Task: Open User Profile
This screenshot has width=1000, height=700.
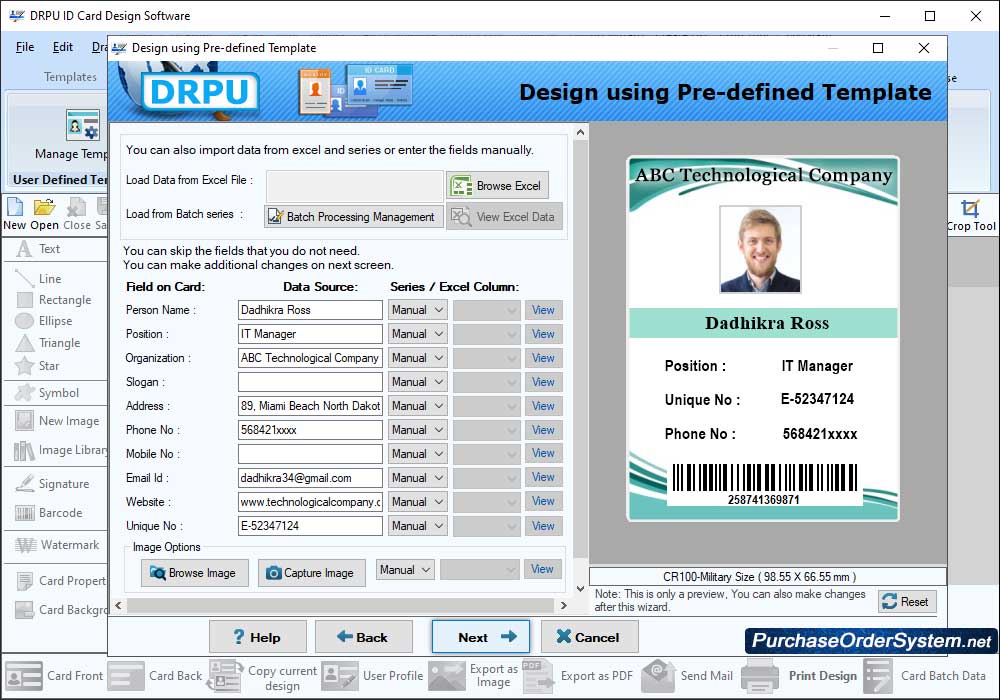Action: tap(372, 676)
